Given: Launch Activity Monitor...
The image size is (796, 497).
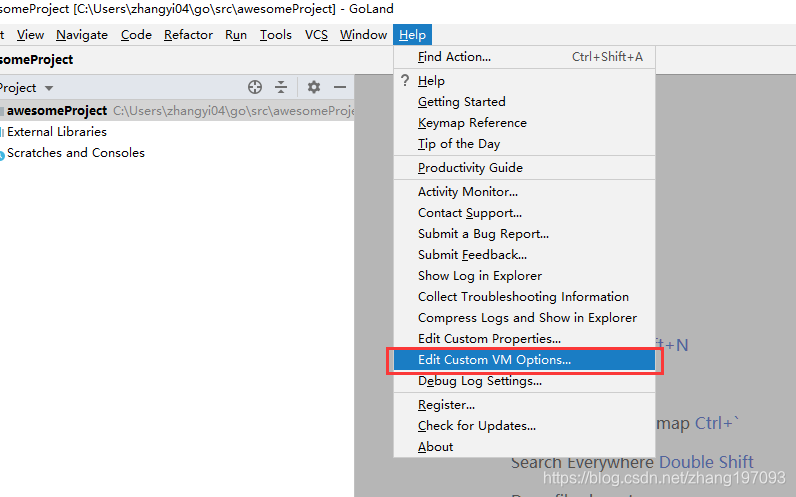Looking at the screenshot, I should click(524, 192).
